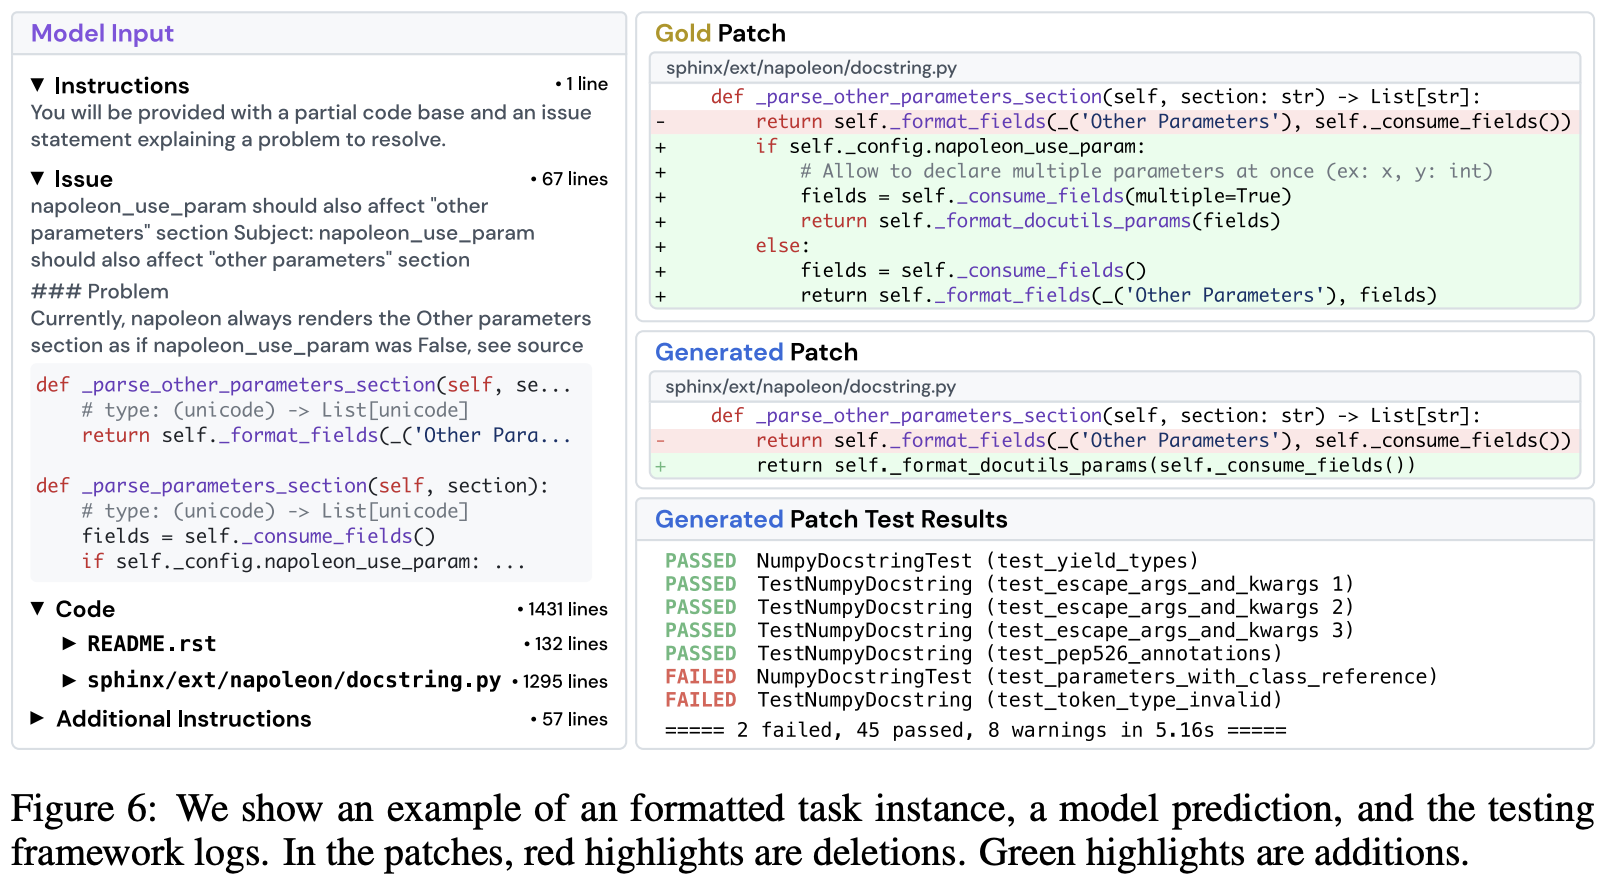Click the green added return line in Generated Patch

(1085, 465)
